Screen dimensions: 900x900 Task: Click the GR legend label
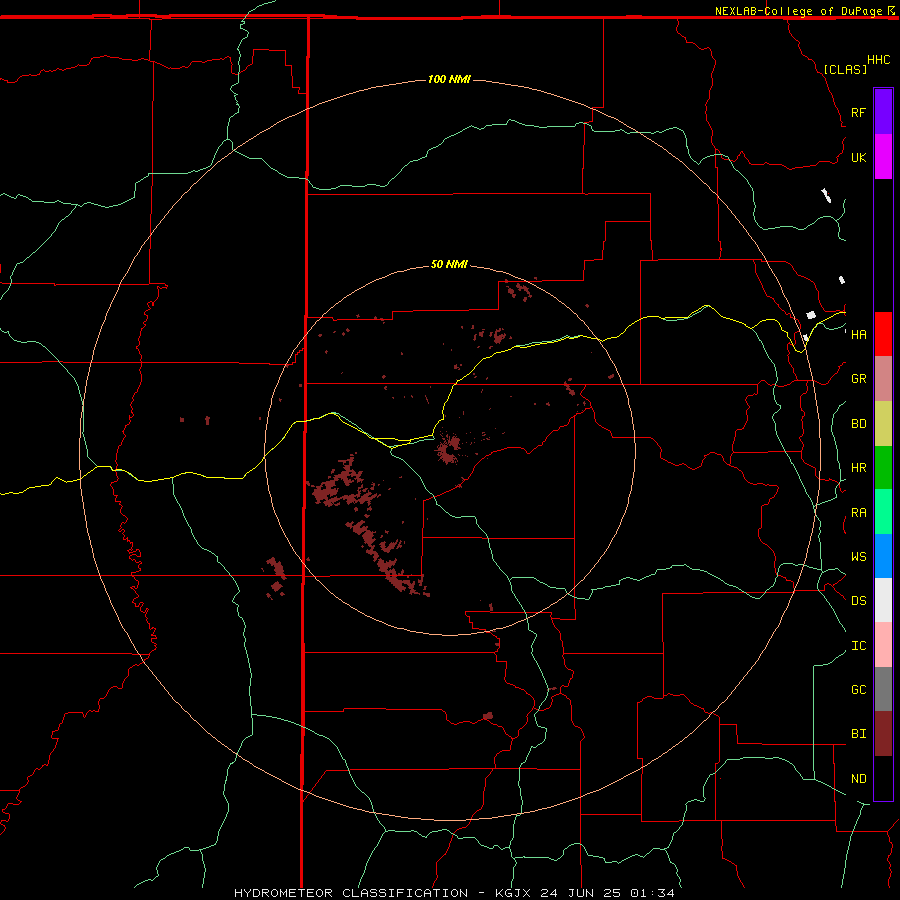[858, 379]
